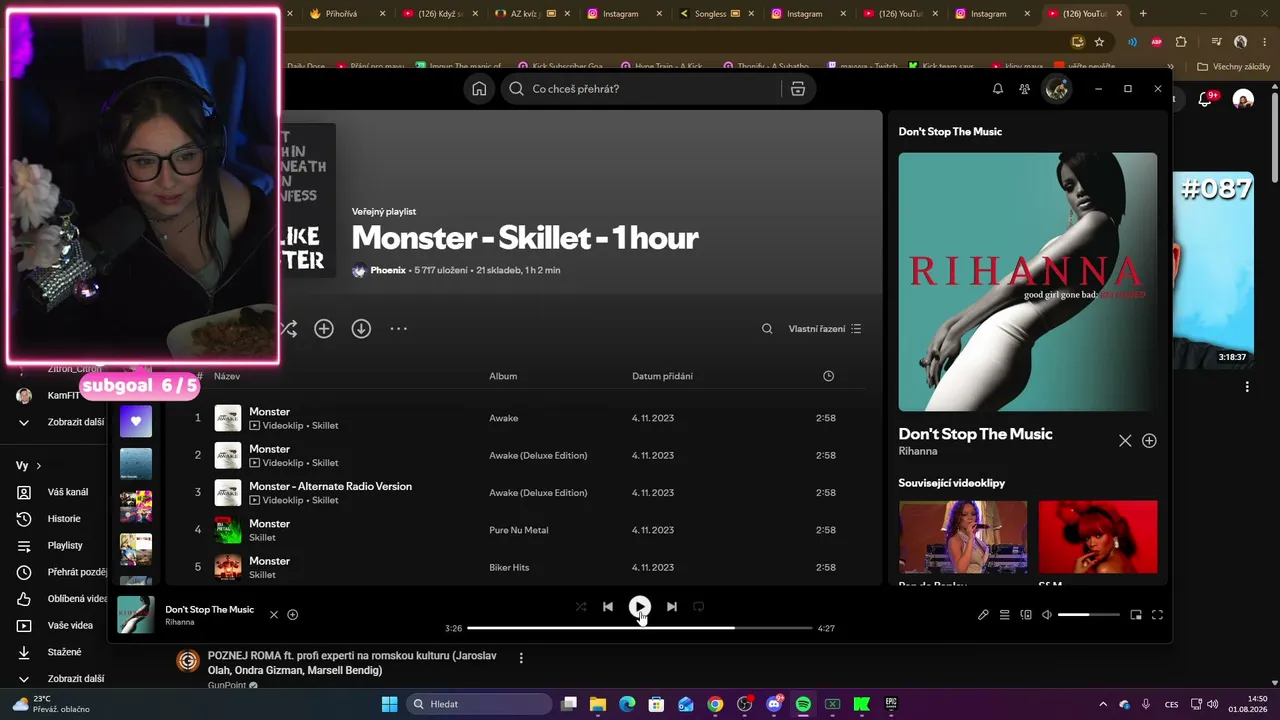Open the browser extensions puzzle menu
Viewport: 1280px width, 720px height.
click(1181, 42)
